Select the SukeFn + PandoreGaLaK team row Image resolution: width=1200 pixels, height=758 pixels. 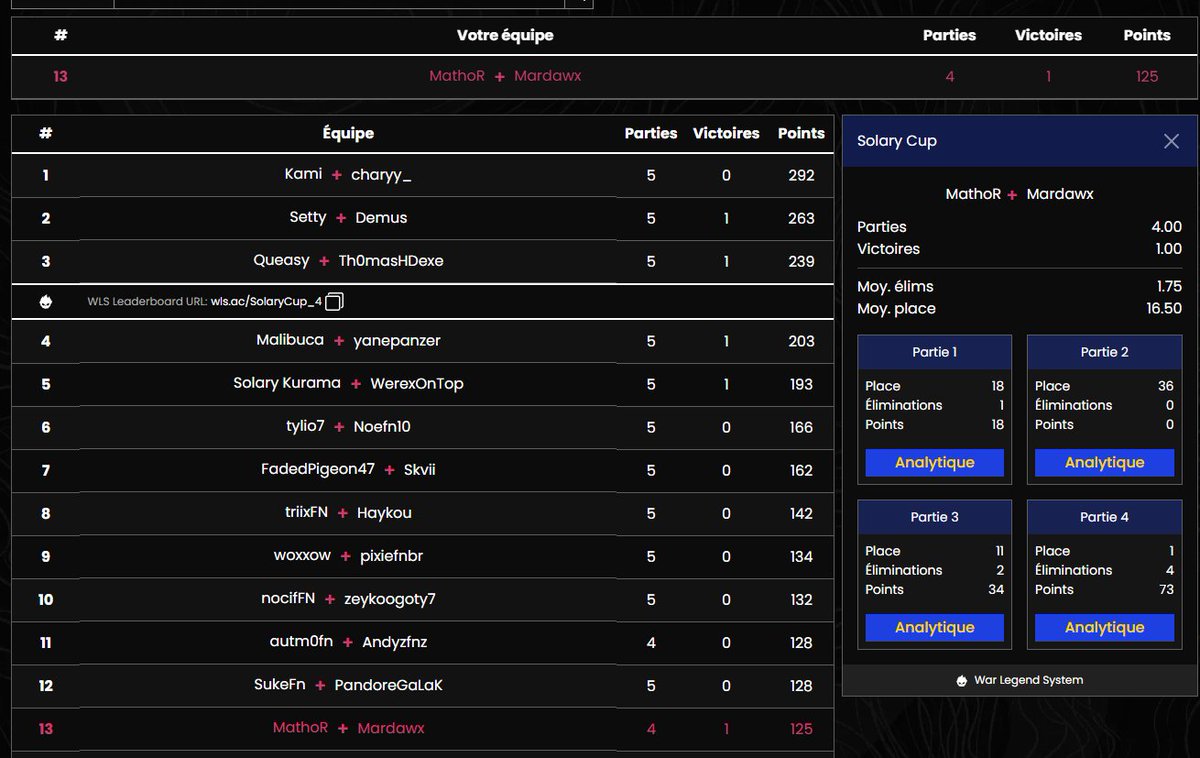coord(422,685)
